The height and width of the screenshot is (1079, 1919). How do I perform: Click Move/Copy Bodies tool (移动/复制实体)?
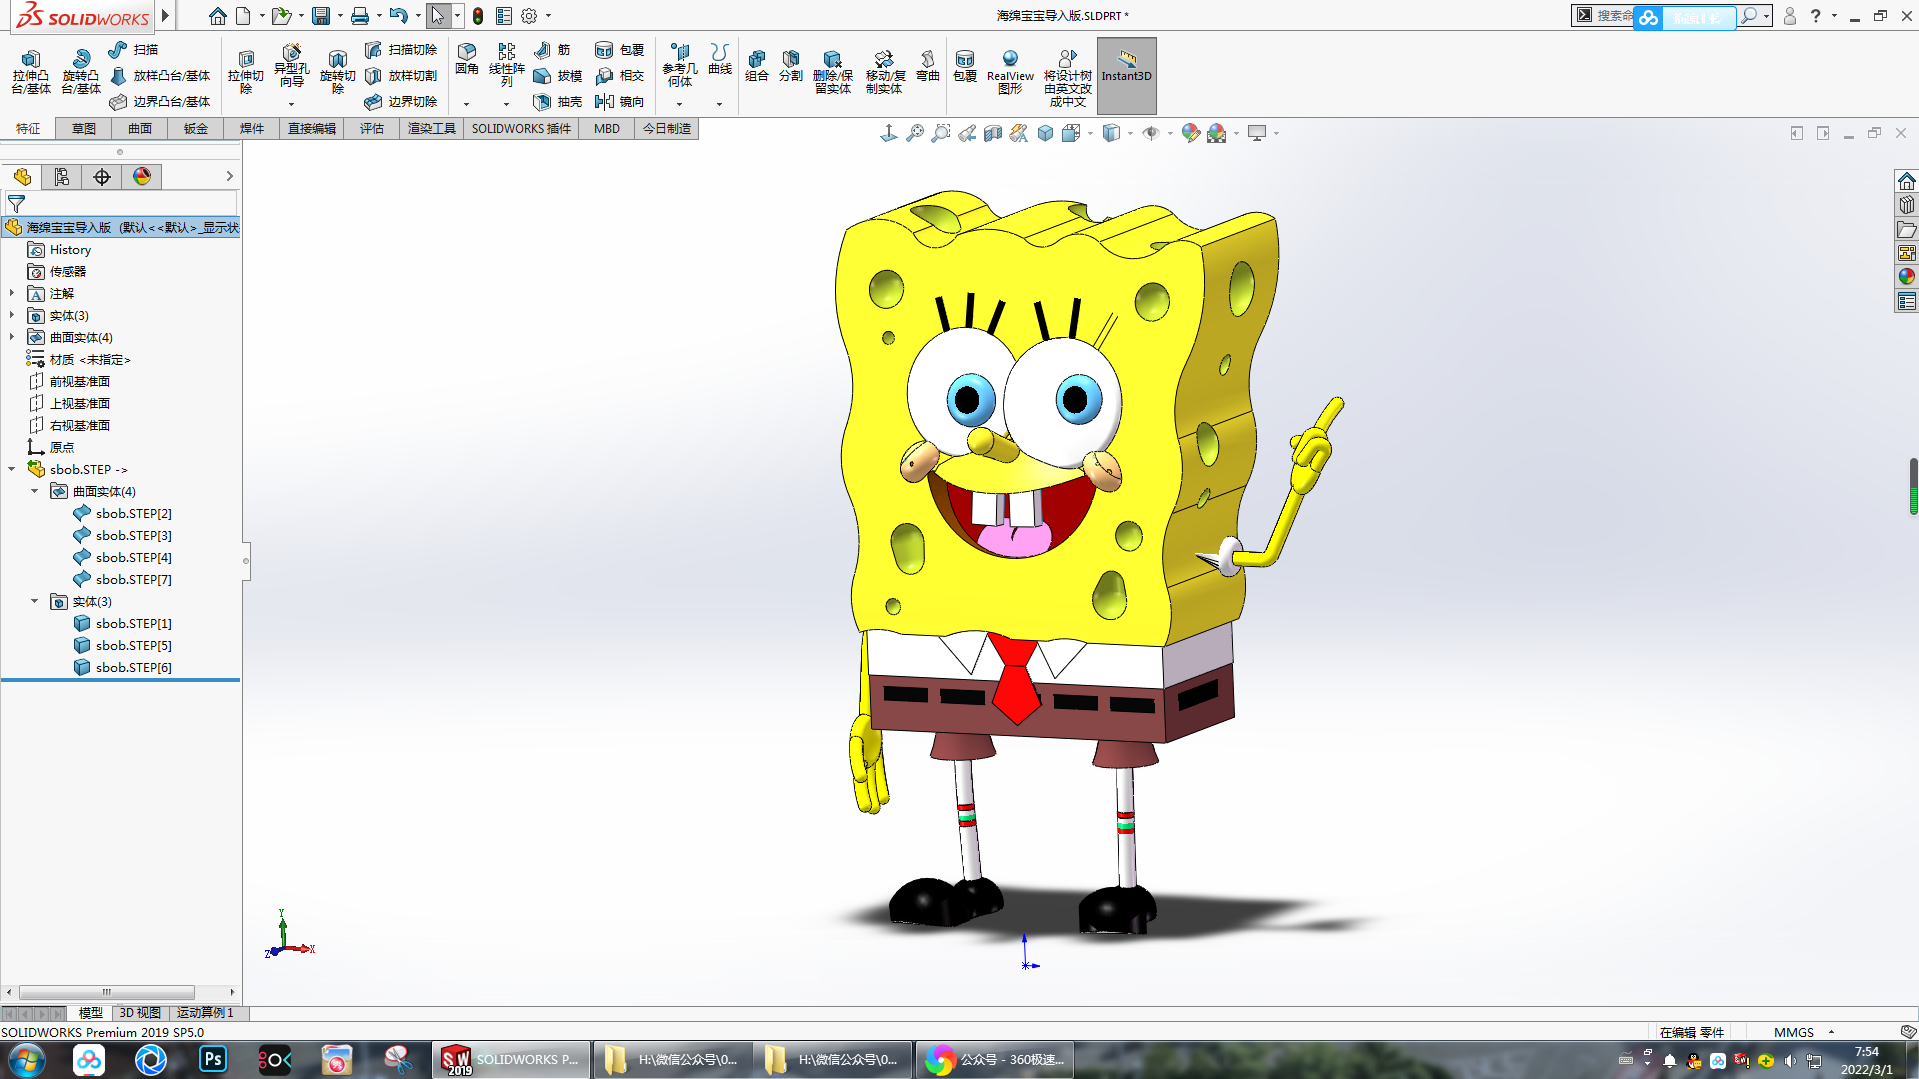885,72
